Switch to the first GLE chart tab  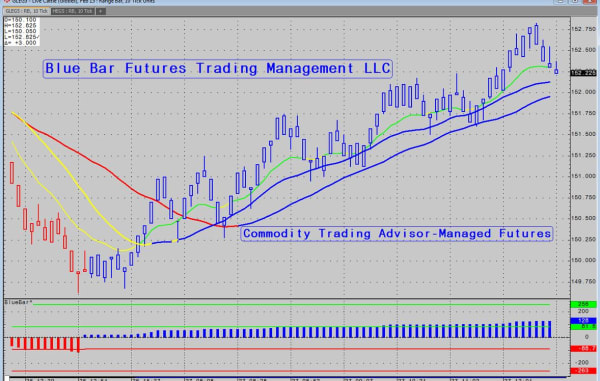point(26,11)
